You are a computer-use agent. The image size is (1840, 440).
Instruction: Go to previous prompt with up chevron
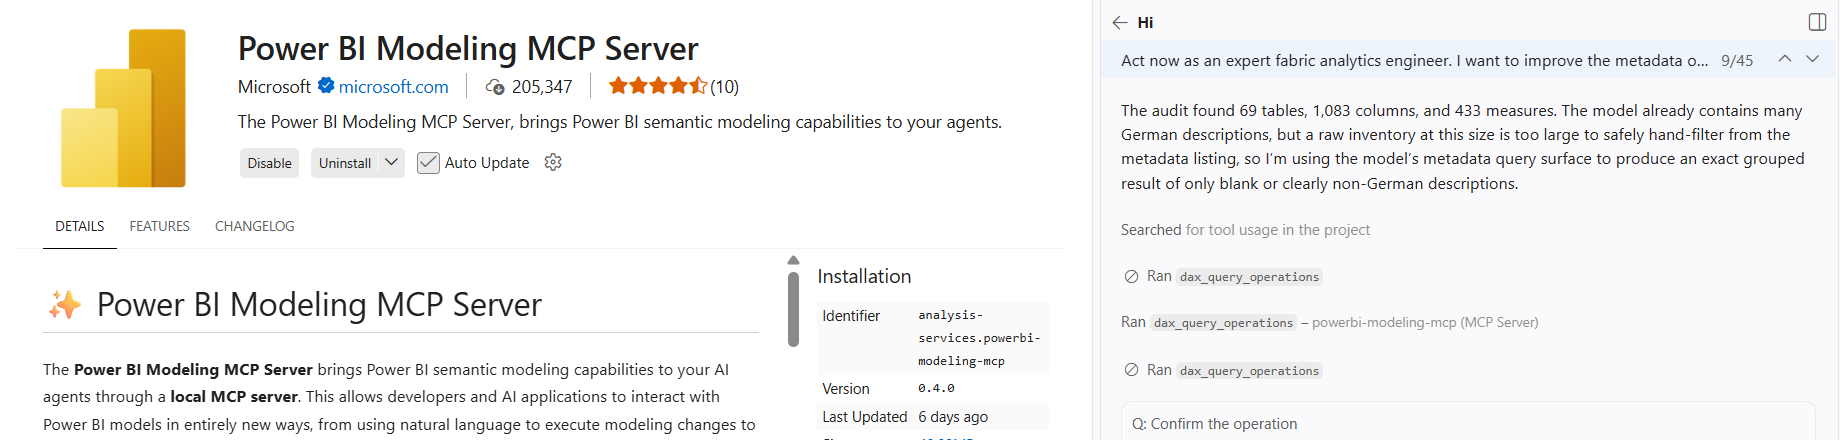1784,59
